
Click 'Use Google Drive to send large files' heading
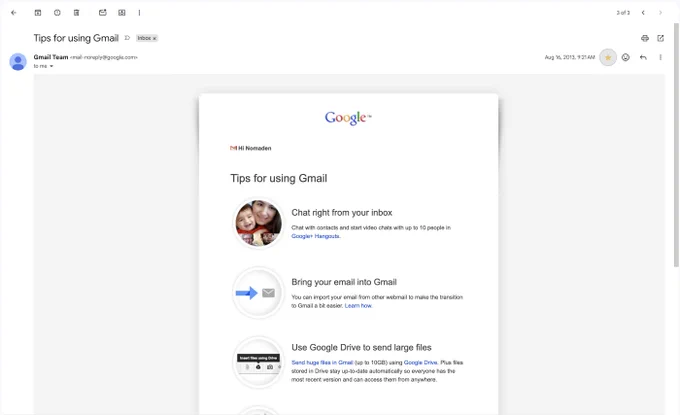click(361, 347)
